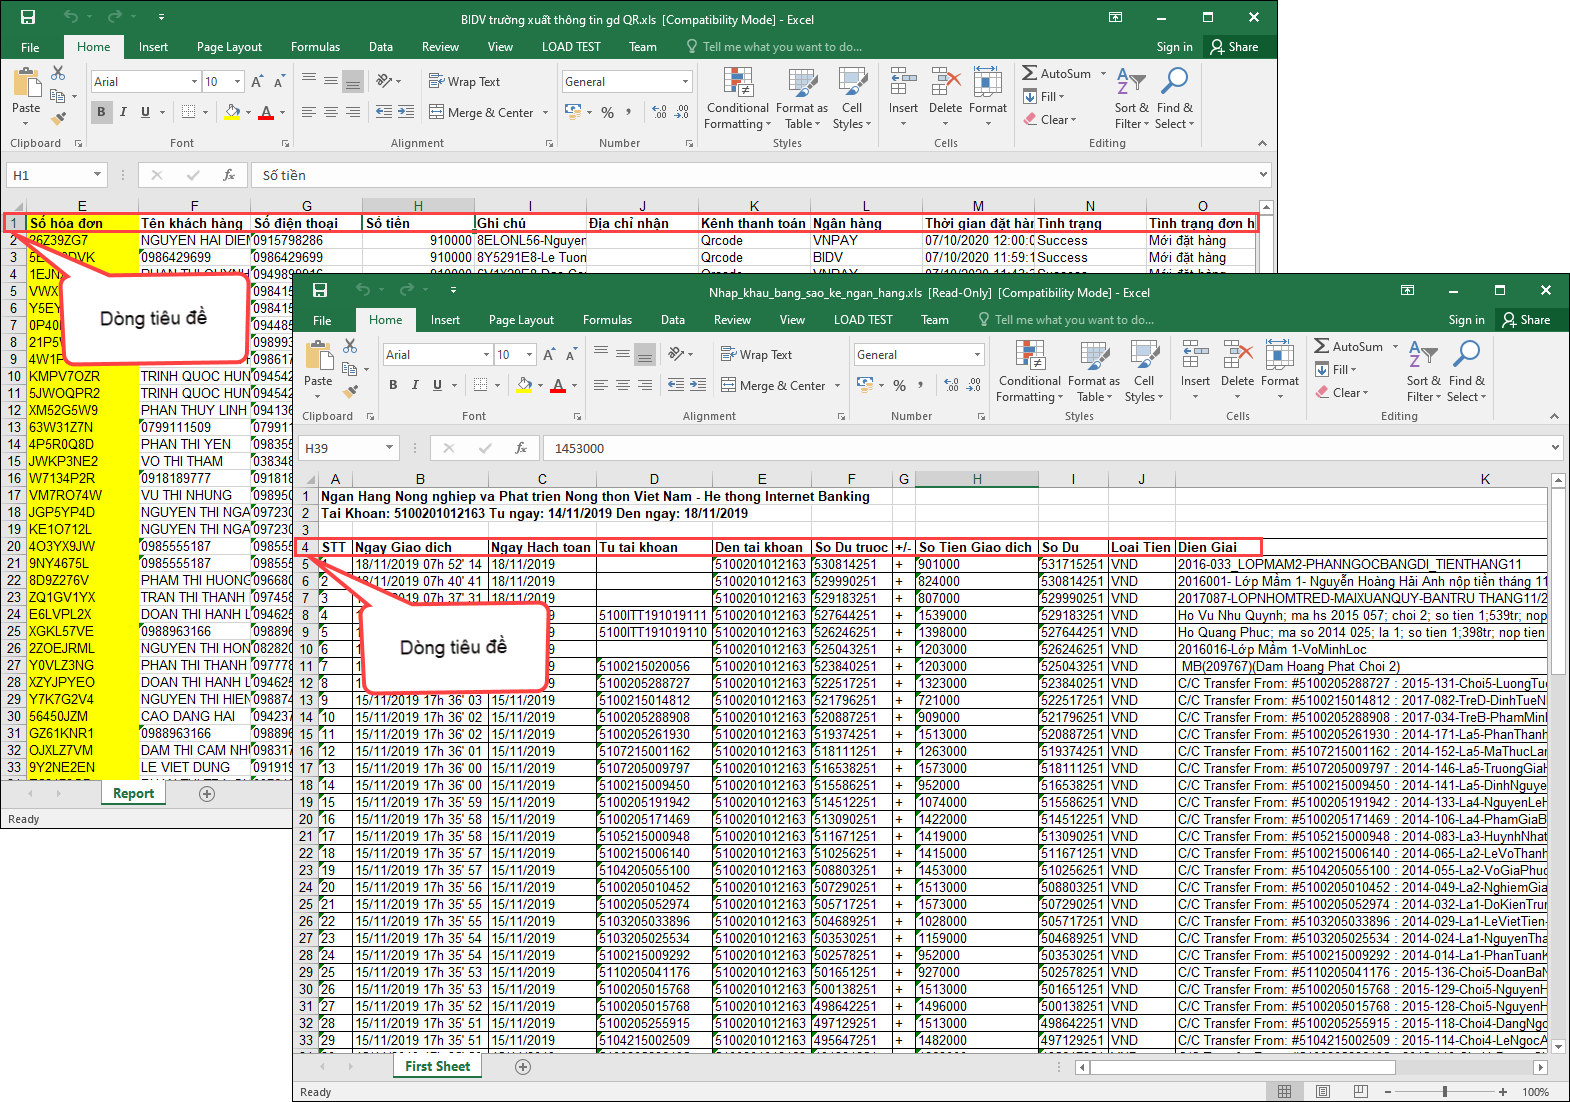This screenshot has height=1102, width=1570.
Task: Select the Report sheet tab
Action: [133, 793]
